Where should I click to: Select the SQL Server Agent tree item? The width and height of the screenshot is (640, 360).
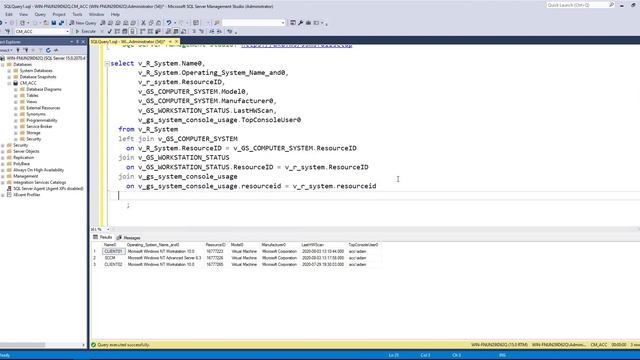pos(48,189)
